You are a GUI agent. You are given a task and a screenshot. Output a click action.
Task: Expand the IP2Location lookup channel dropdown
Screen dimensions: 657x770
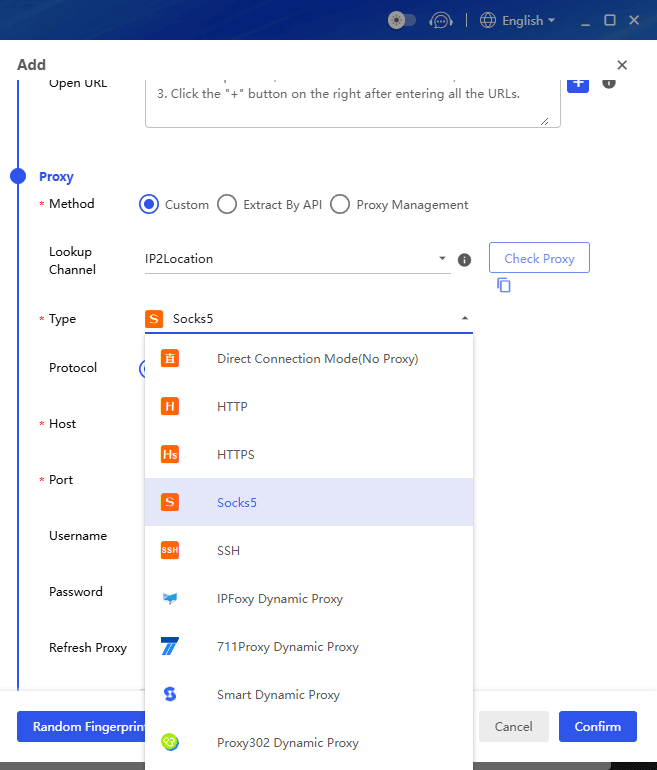(x=297, y=259)
